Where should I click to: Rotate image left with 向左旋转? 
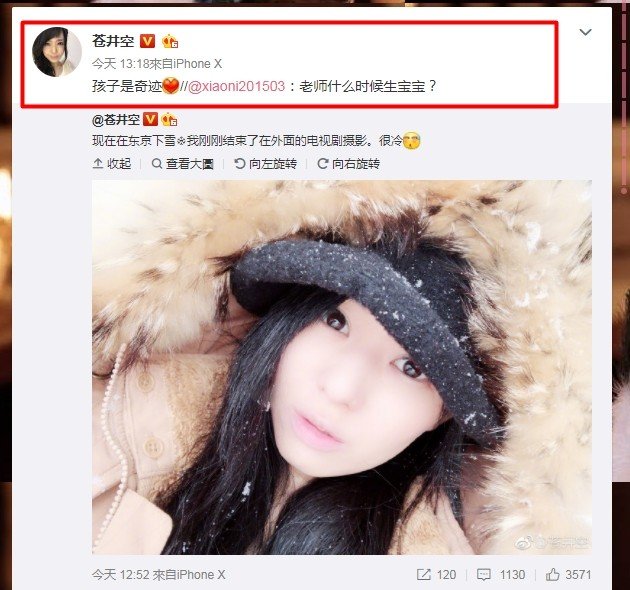pyautogui.click(x=266, y=164)
